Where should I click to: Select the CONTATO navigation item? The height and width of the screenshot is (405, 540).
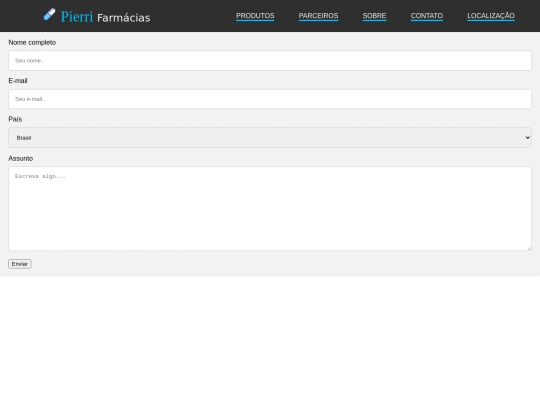coord(426,16)
